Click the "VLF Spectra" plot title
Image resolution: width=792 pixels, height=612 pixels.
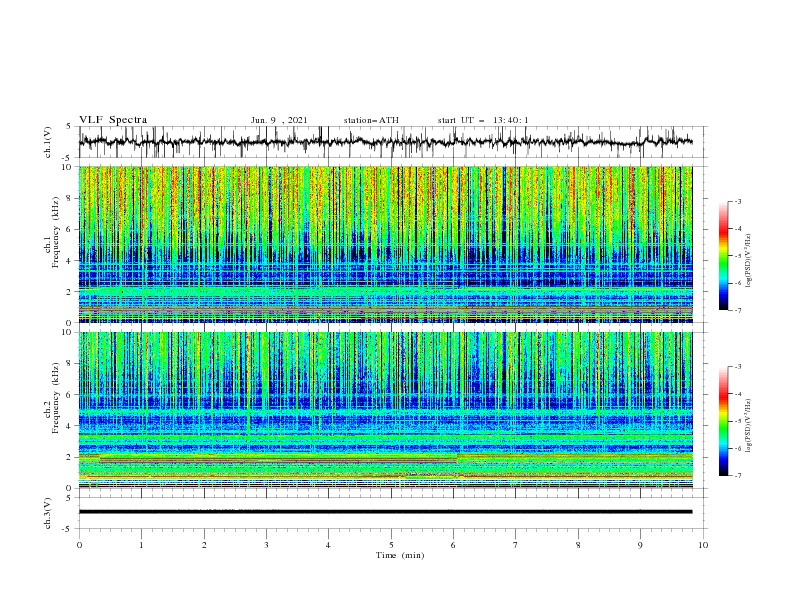[x=113, y=120]
